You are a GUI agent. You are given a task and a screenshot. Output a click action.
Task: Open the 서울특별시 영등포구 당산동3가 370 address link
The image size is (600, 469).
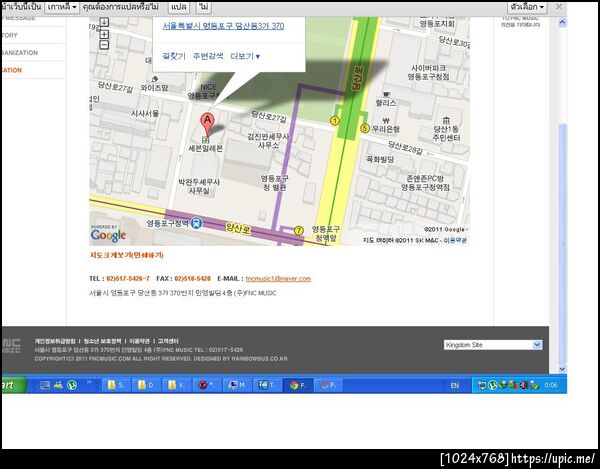223,26
